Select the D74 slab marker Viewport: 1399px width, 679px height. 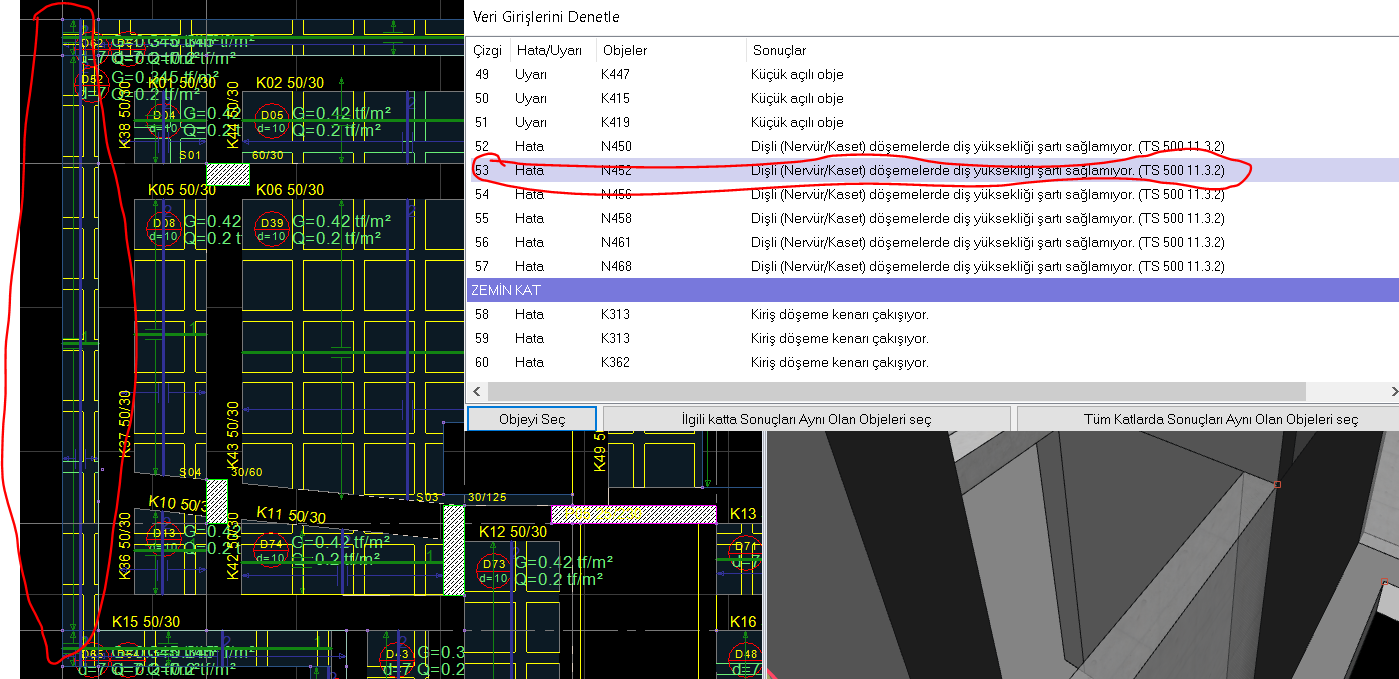tap(271, 551)
